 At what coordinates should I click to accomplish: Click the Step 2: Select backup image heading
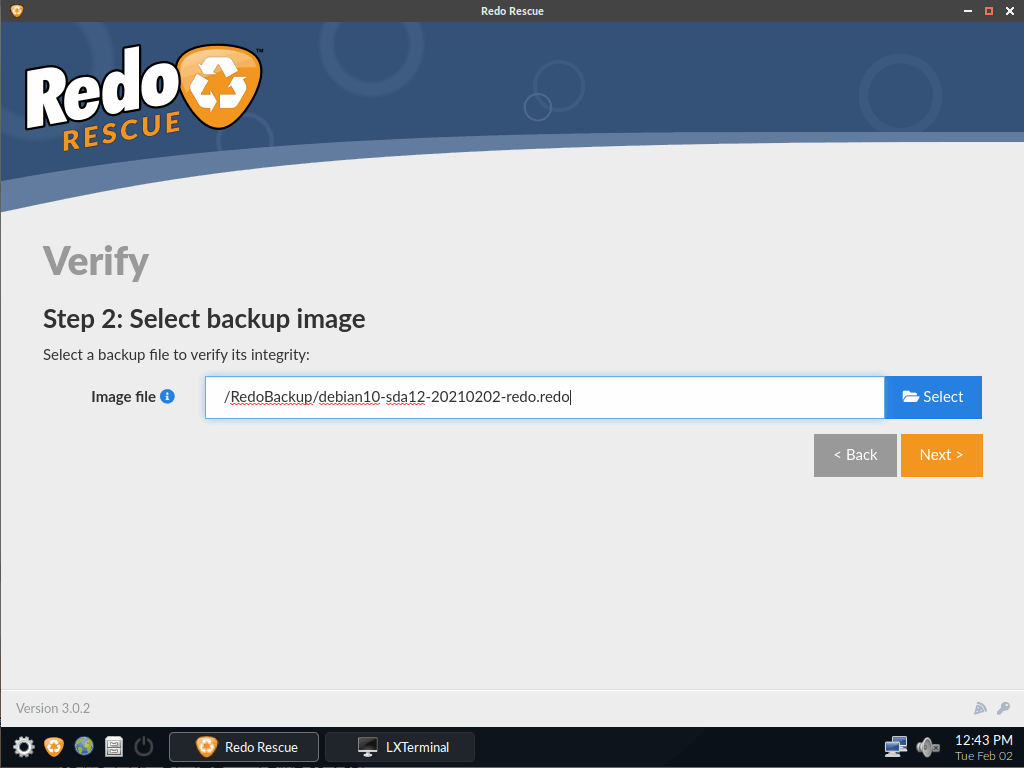(x=204, y=319)
